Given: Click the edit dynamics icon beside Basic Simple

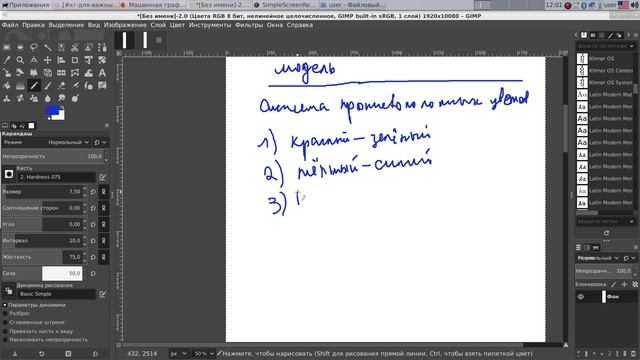Looking at the screenshot, I should (102, 294).
